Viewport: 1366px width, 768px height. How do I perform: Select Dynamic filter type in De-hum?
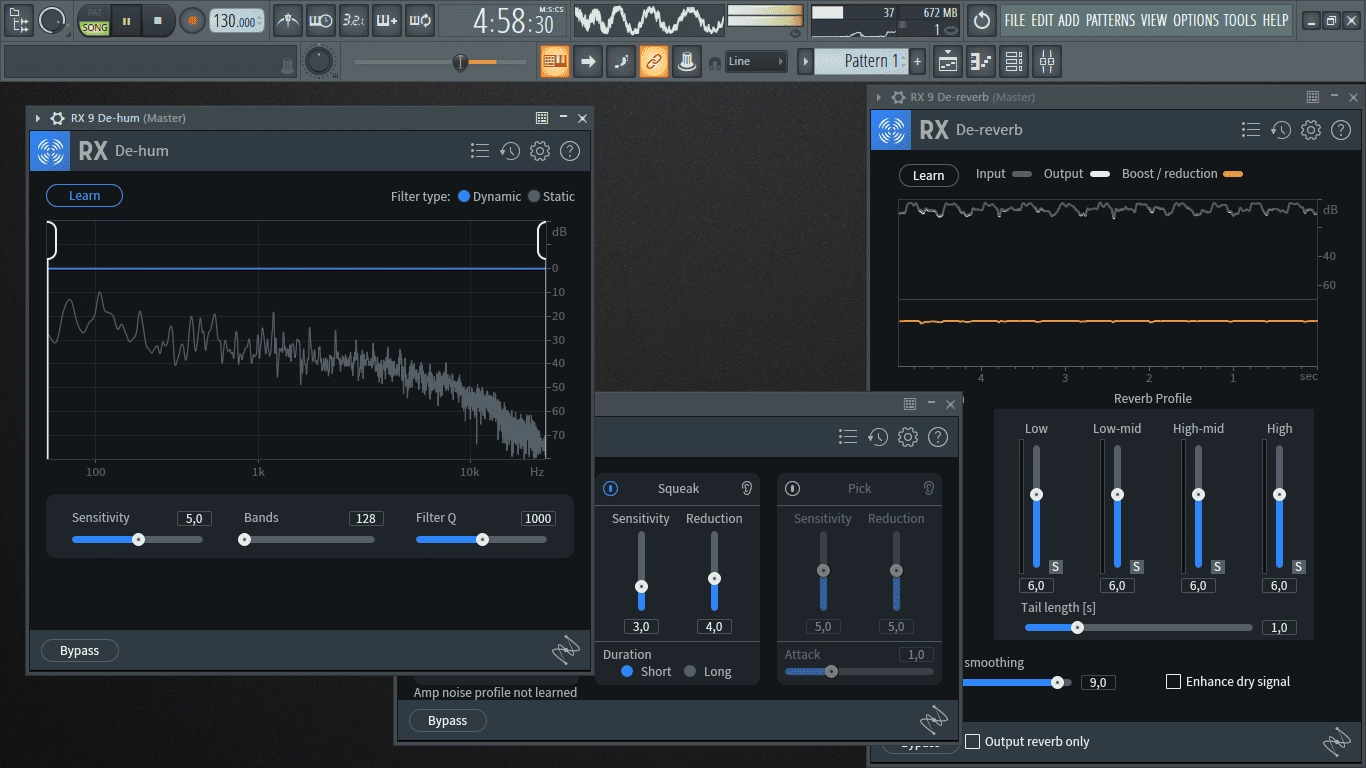[x=464, y=196]
